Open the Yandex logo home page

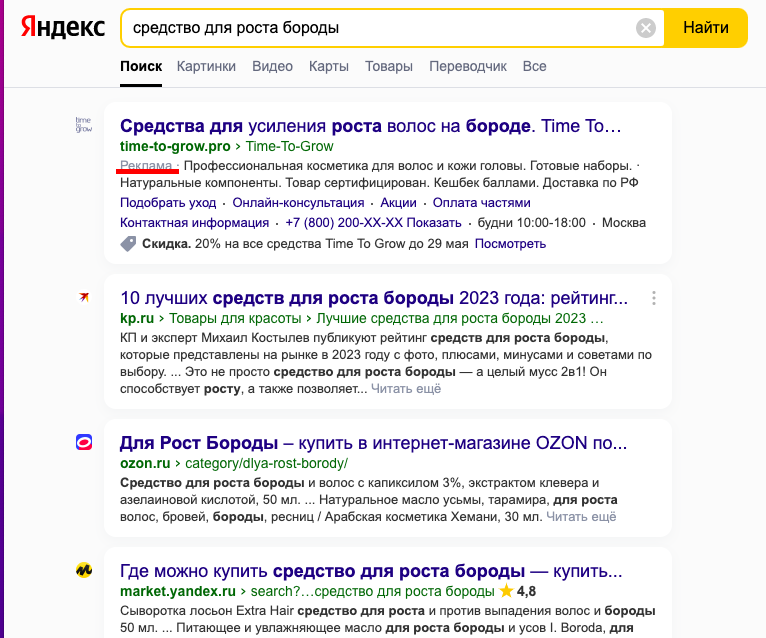coord(63,27)
